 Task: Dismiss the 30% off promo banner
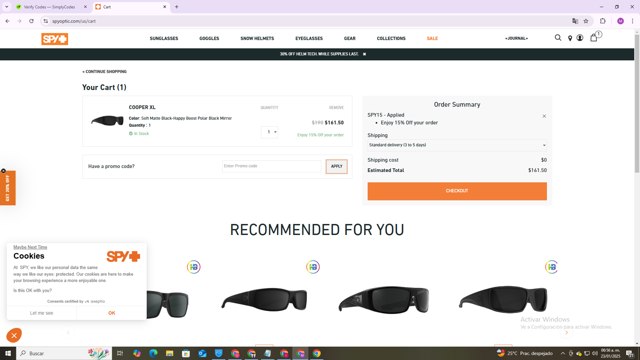[364, 54]
